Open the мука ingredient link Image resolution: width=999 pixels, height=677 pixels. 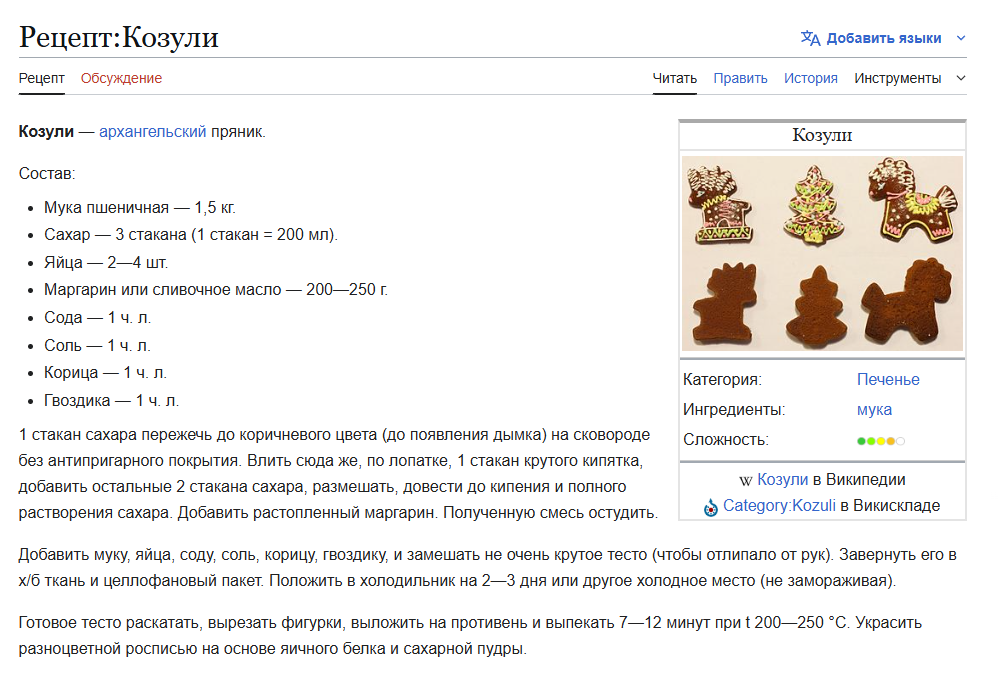[x=874, y=410]
